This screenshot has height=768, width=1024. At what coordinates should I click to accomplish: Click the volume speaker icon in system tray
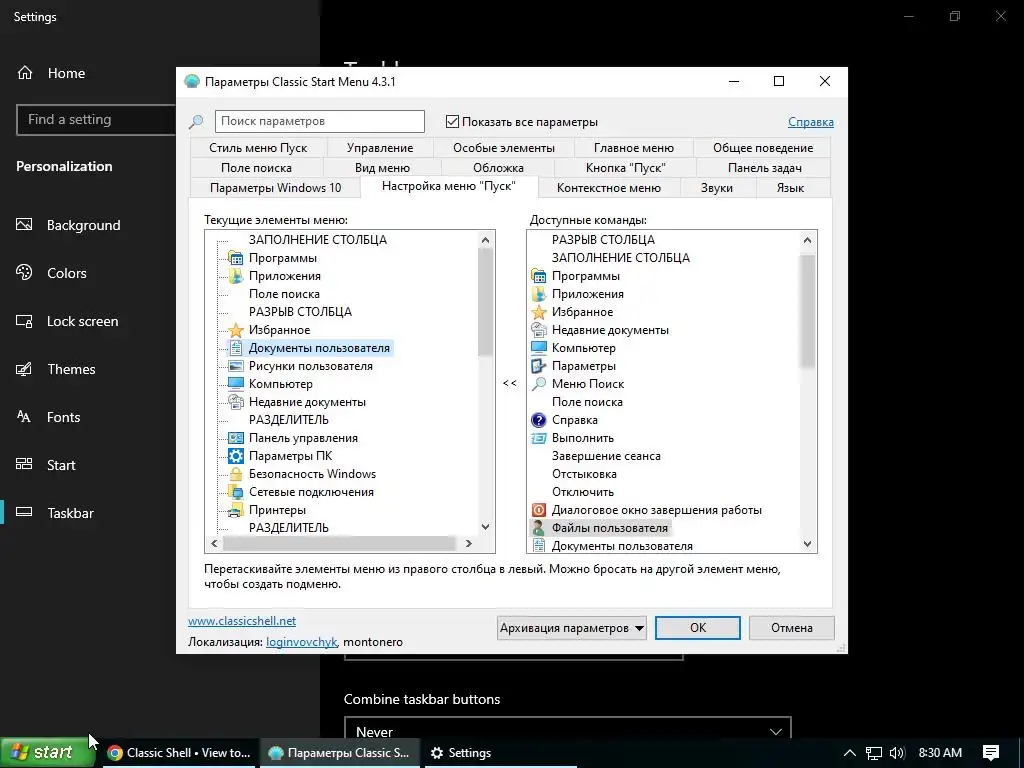[897, 753]
